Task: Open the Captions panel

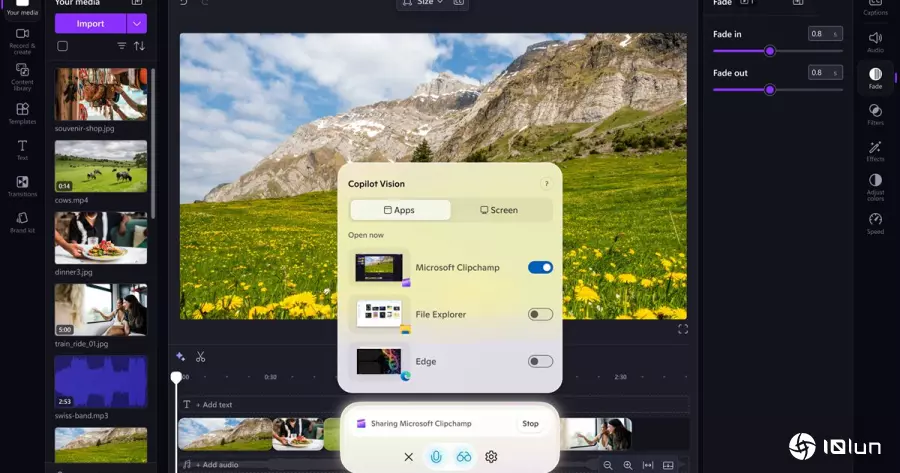Action: [875, 7]
